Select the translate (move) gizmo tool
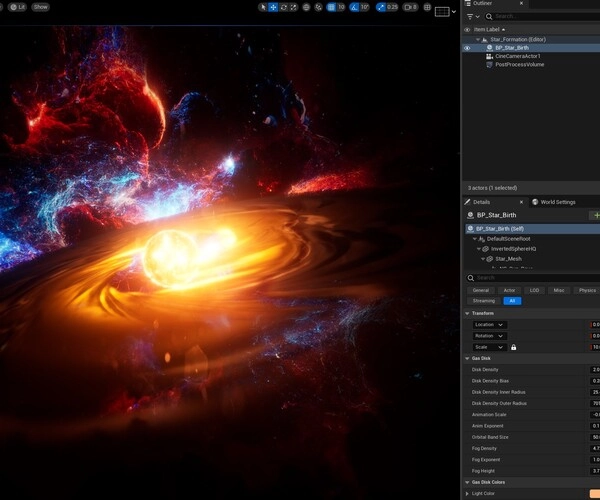Screen dimensions: 600x500 tap(273, 7)
